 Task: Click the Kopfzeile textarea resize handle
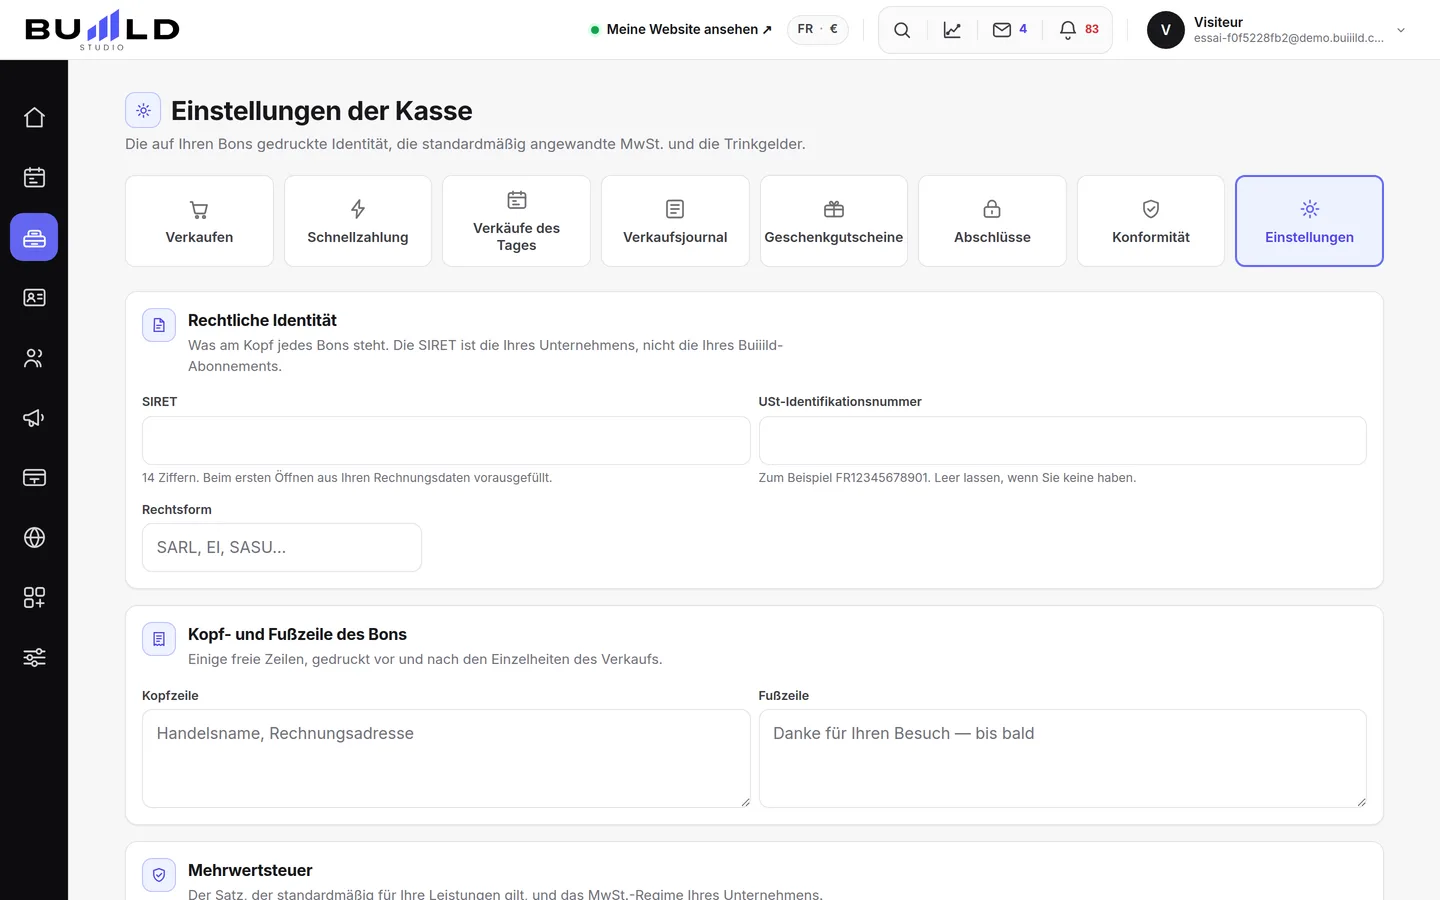[x=745, y=802]
